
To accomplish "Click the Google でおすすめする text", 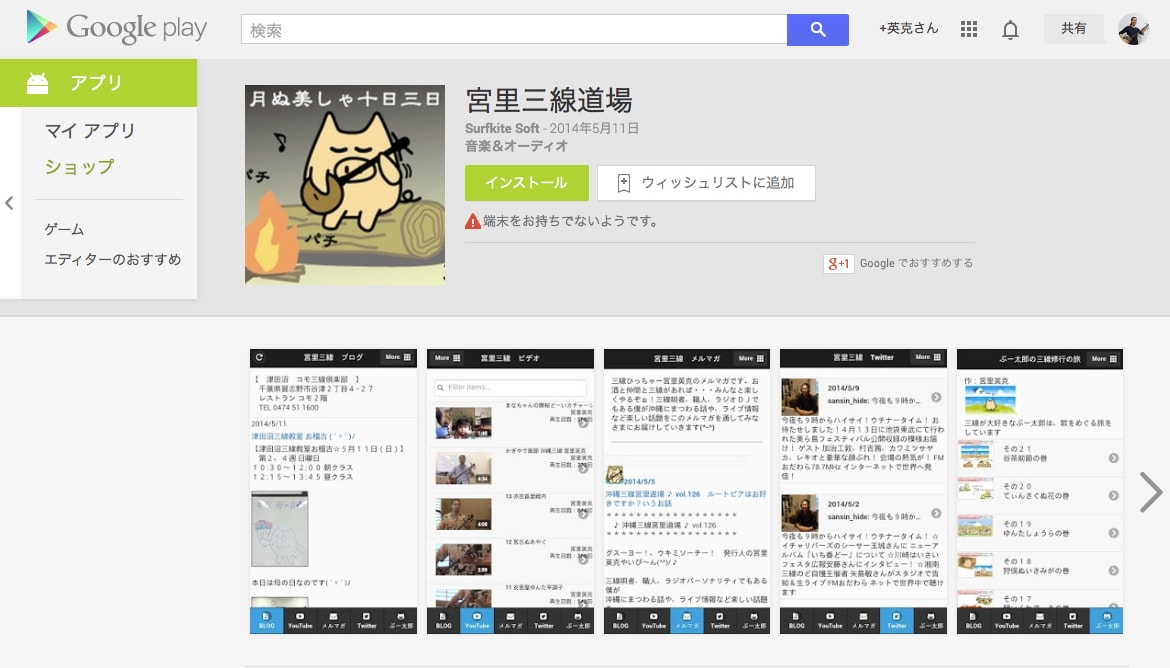I will 916,263.
